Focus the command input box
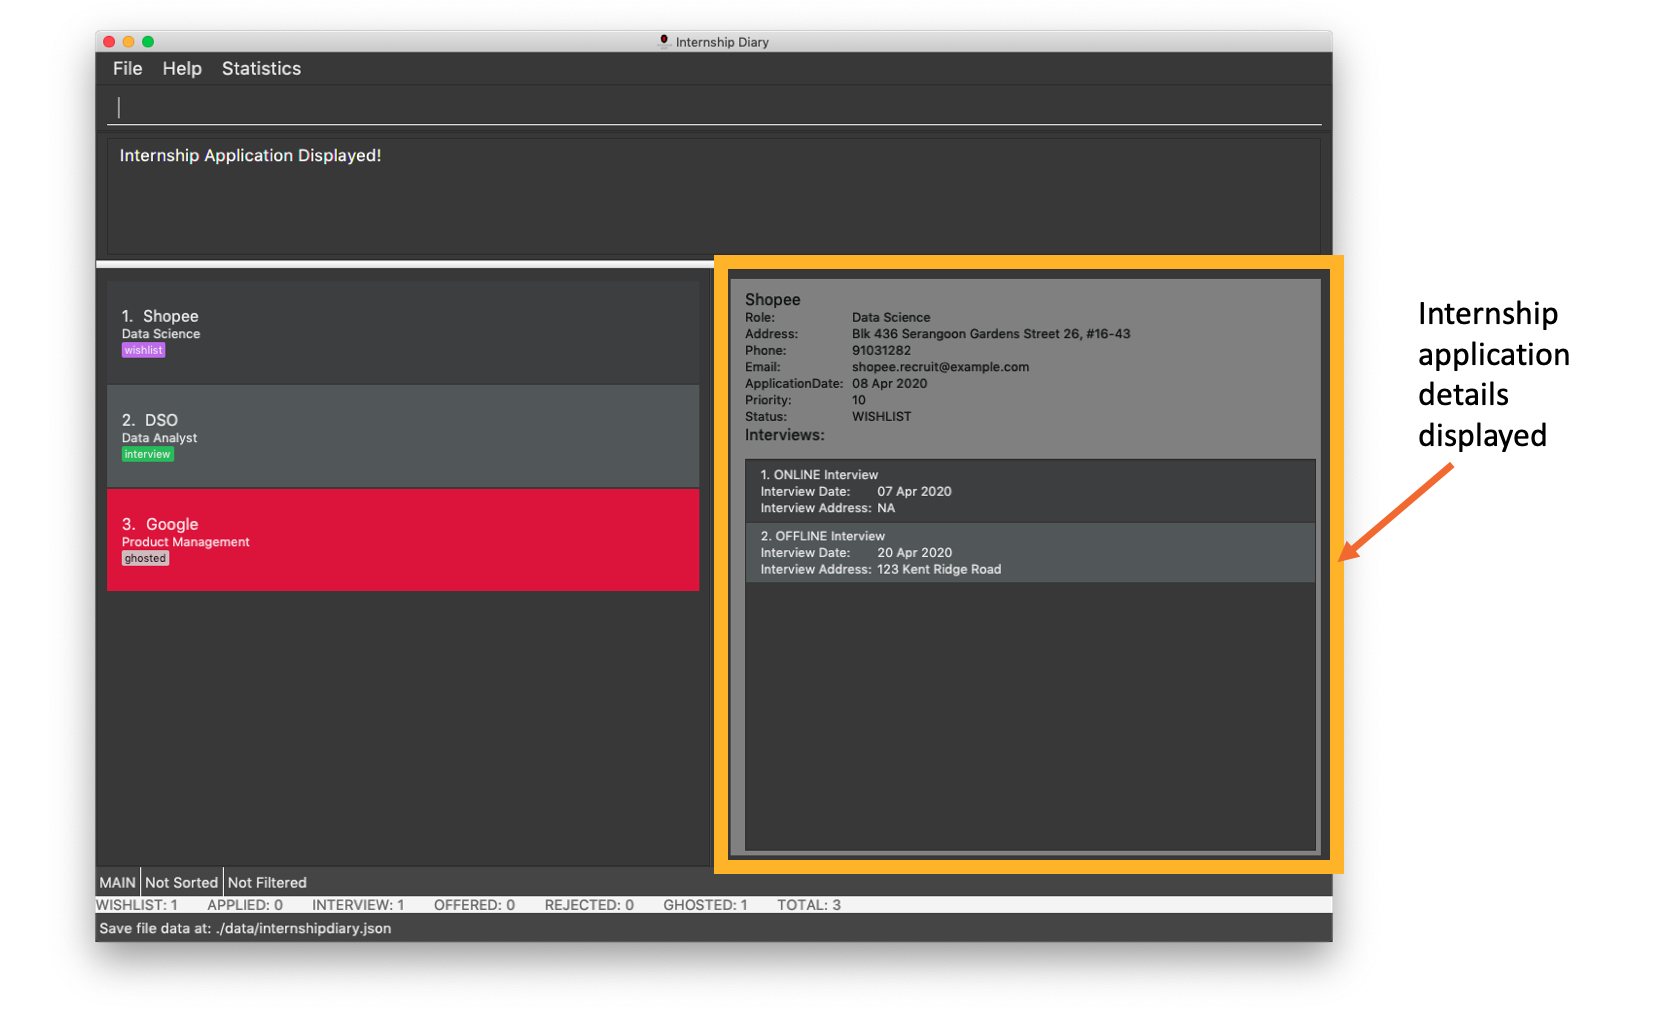This screenshot has height=1010, width=1656. coord(714,107)
